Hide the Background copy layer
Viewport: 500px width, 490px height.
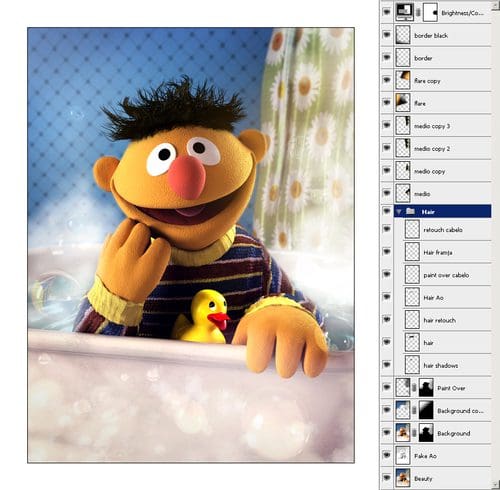(387, 410)
